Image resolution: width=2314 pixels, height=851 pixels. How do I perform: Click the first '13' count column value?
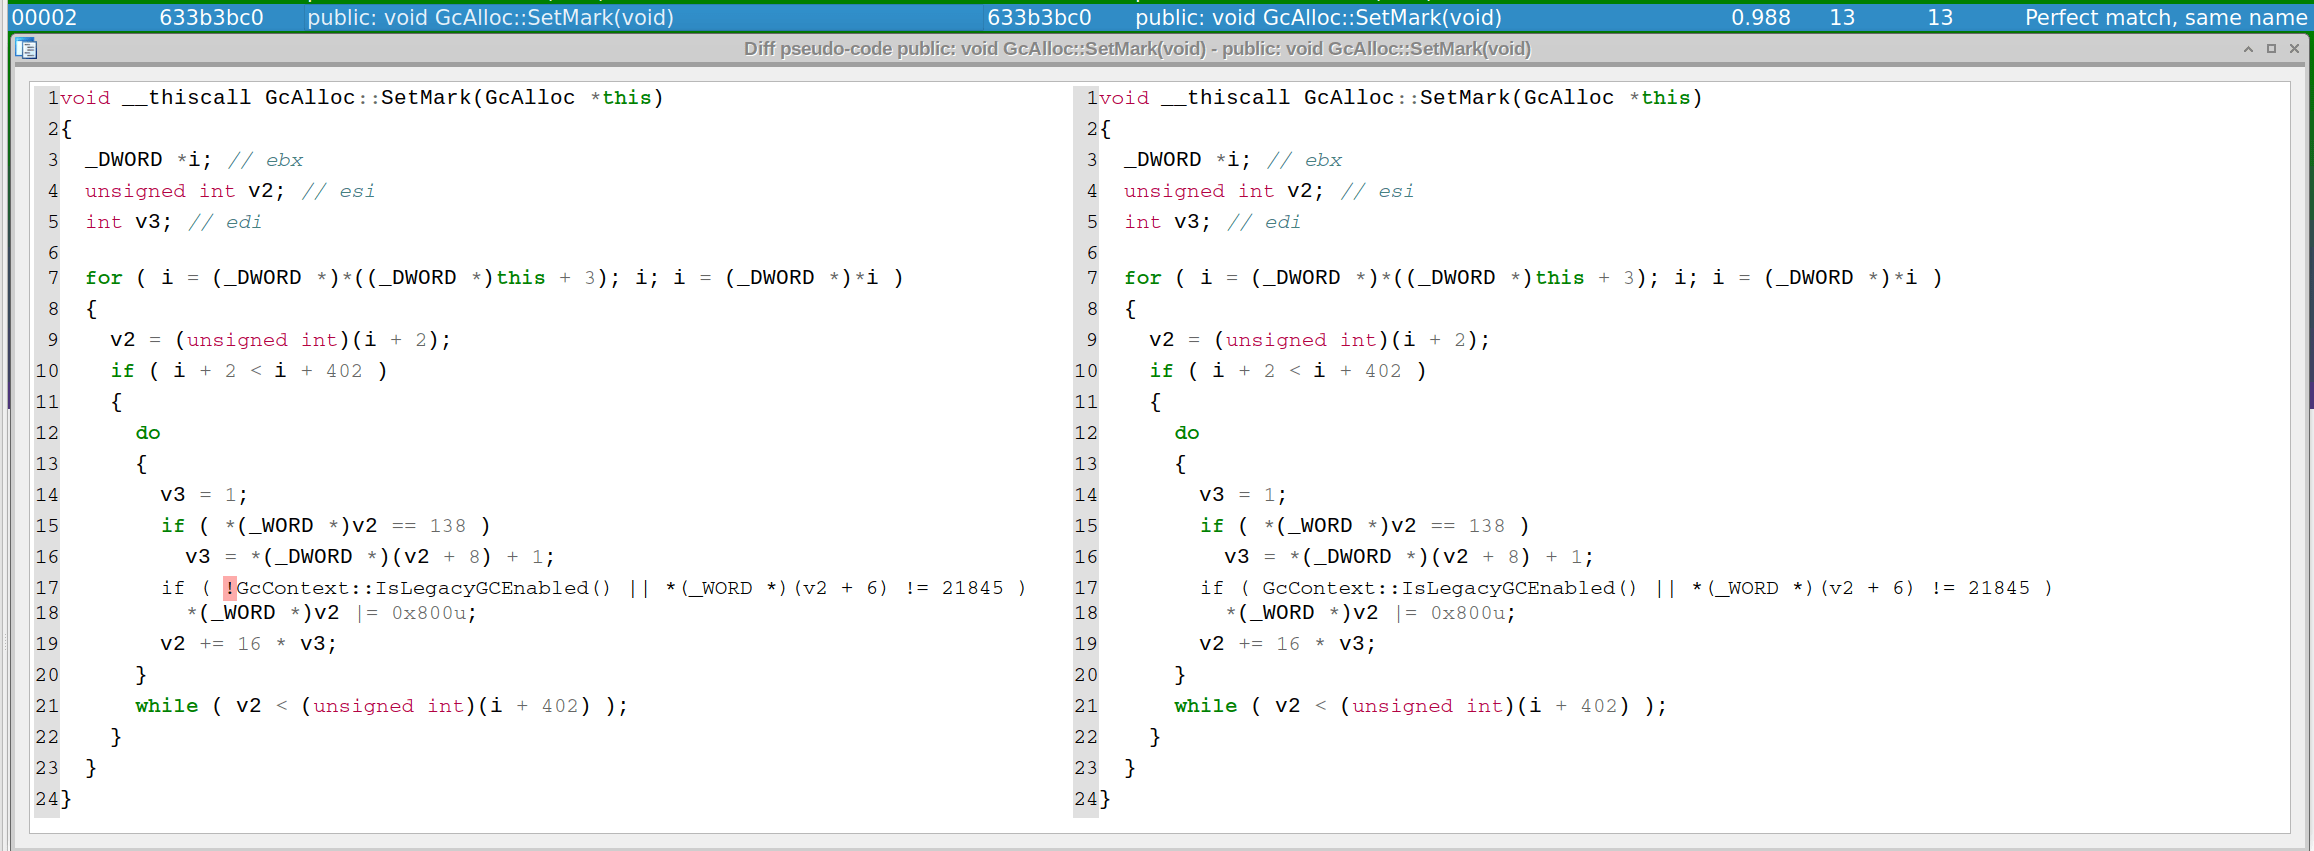[x=1842, y=17]
